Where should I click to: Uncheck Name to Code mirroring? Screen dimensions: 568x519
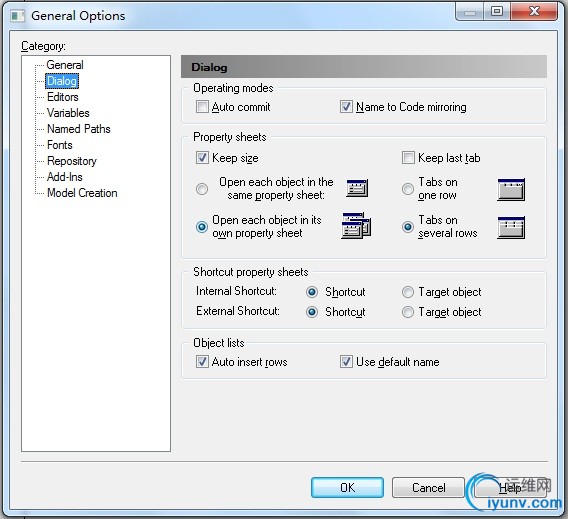[x=346, y=107]
